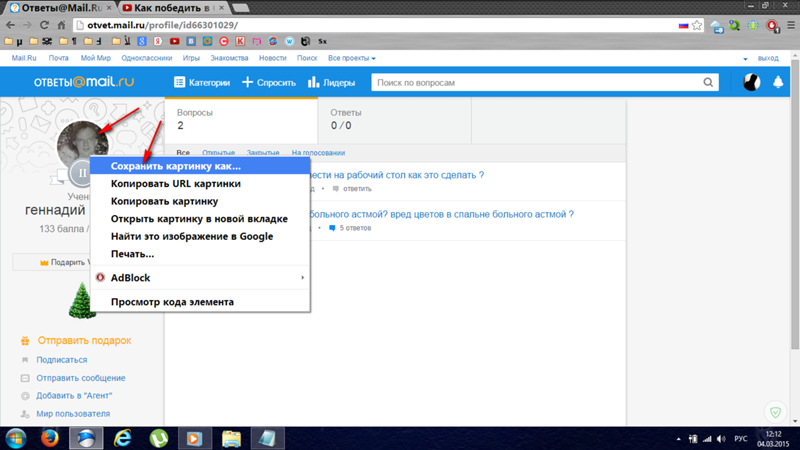This screenshot has height=450, width=800.
Task: Select the Ответы tab
Action: [x=394, y=119]
